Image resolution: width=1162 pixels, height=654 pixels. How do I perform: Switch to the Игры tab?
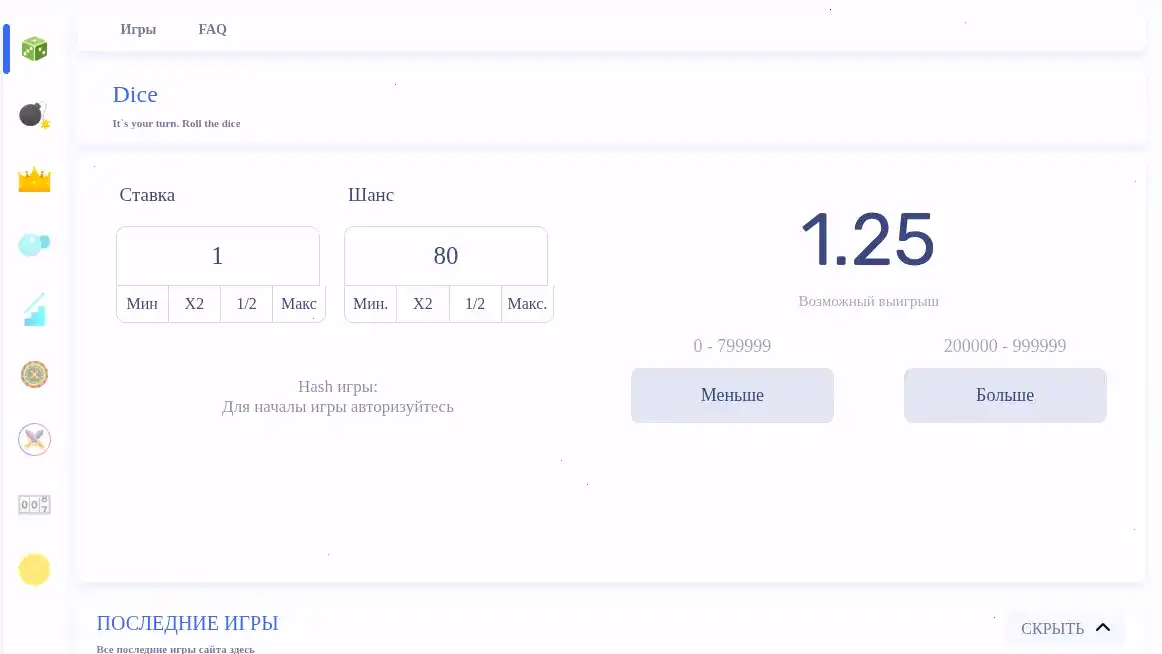(x=137, y=29)
